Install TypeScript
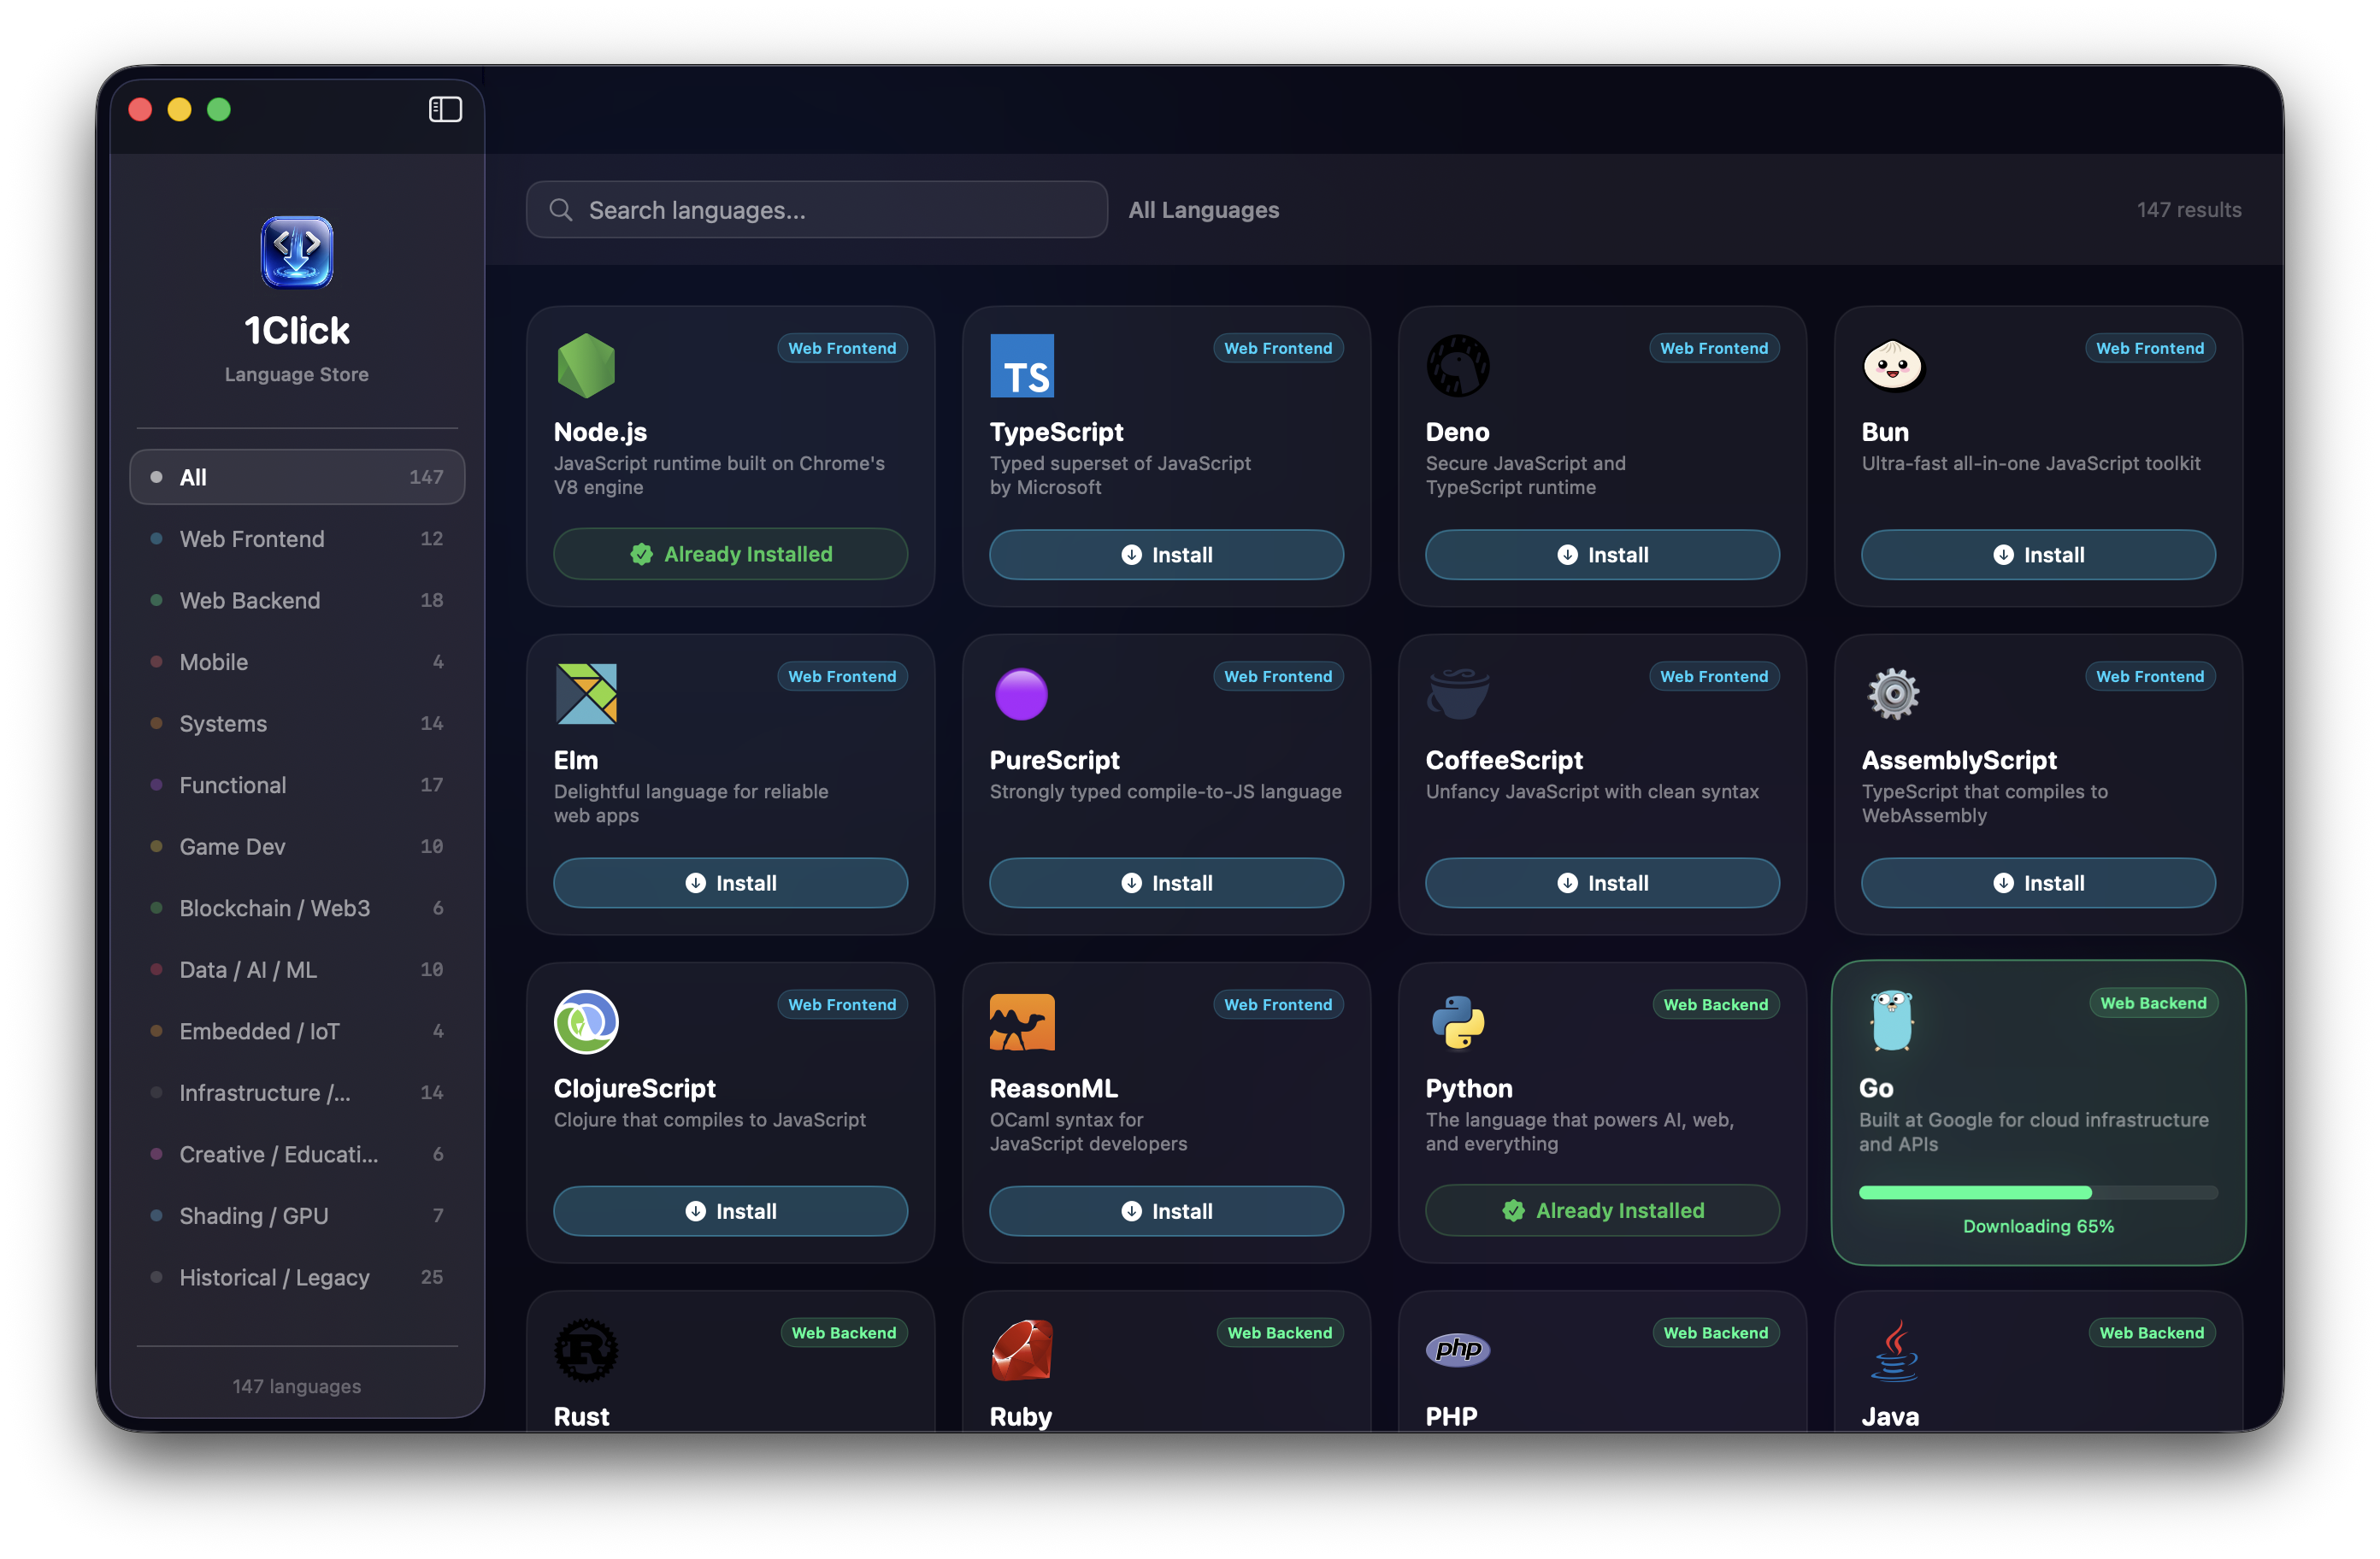This screenshot has height=1559, width=2380. [x=1166, y=555]
